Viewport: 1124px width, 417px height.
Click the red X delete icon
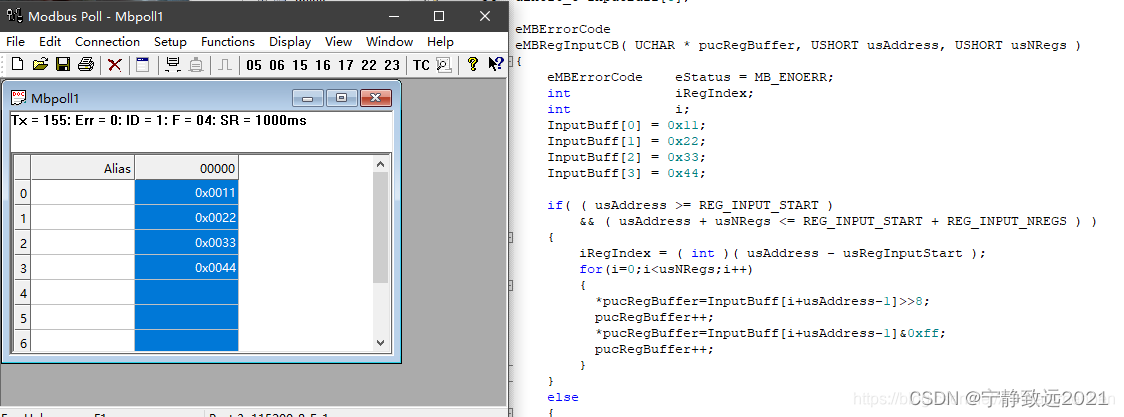coord(115,65)
